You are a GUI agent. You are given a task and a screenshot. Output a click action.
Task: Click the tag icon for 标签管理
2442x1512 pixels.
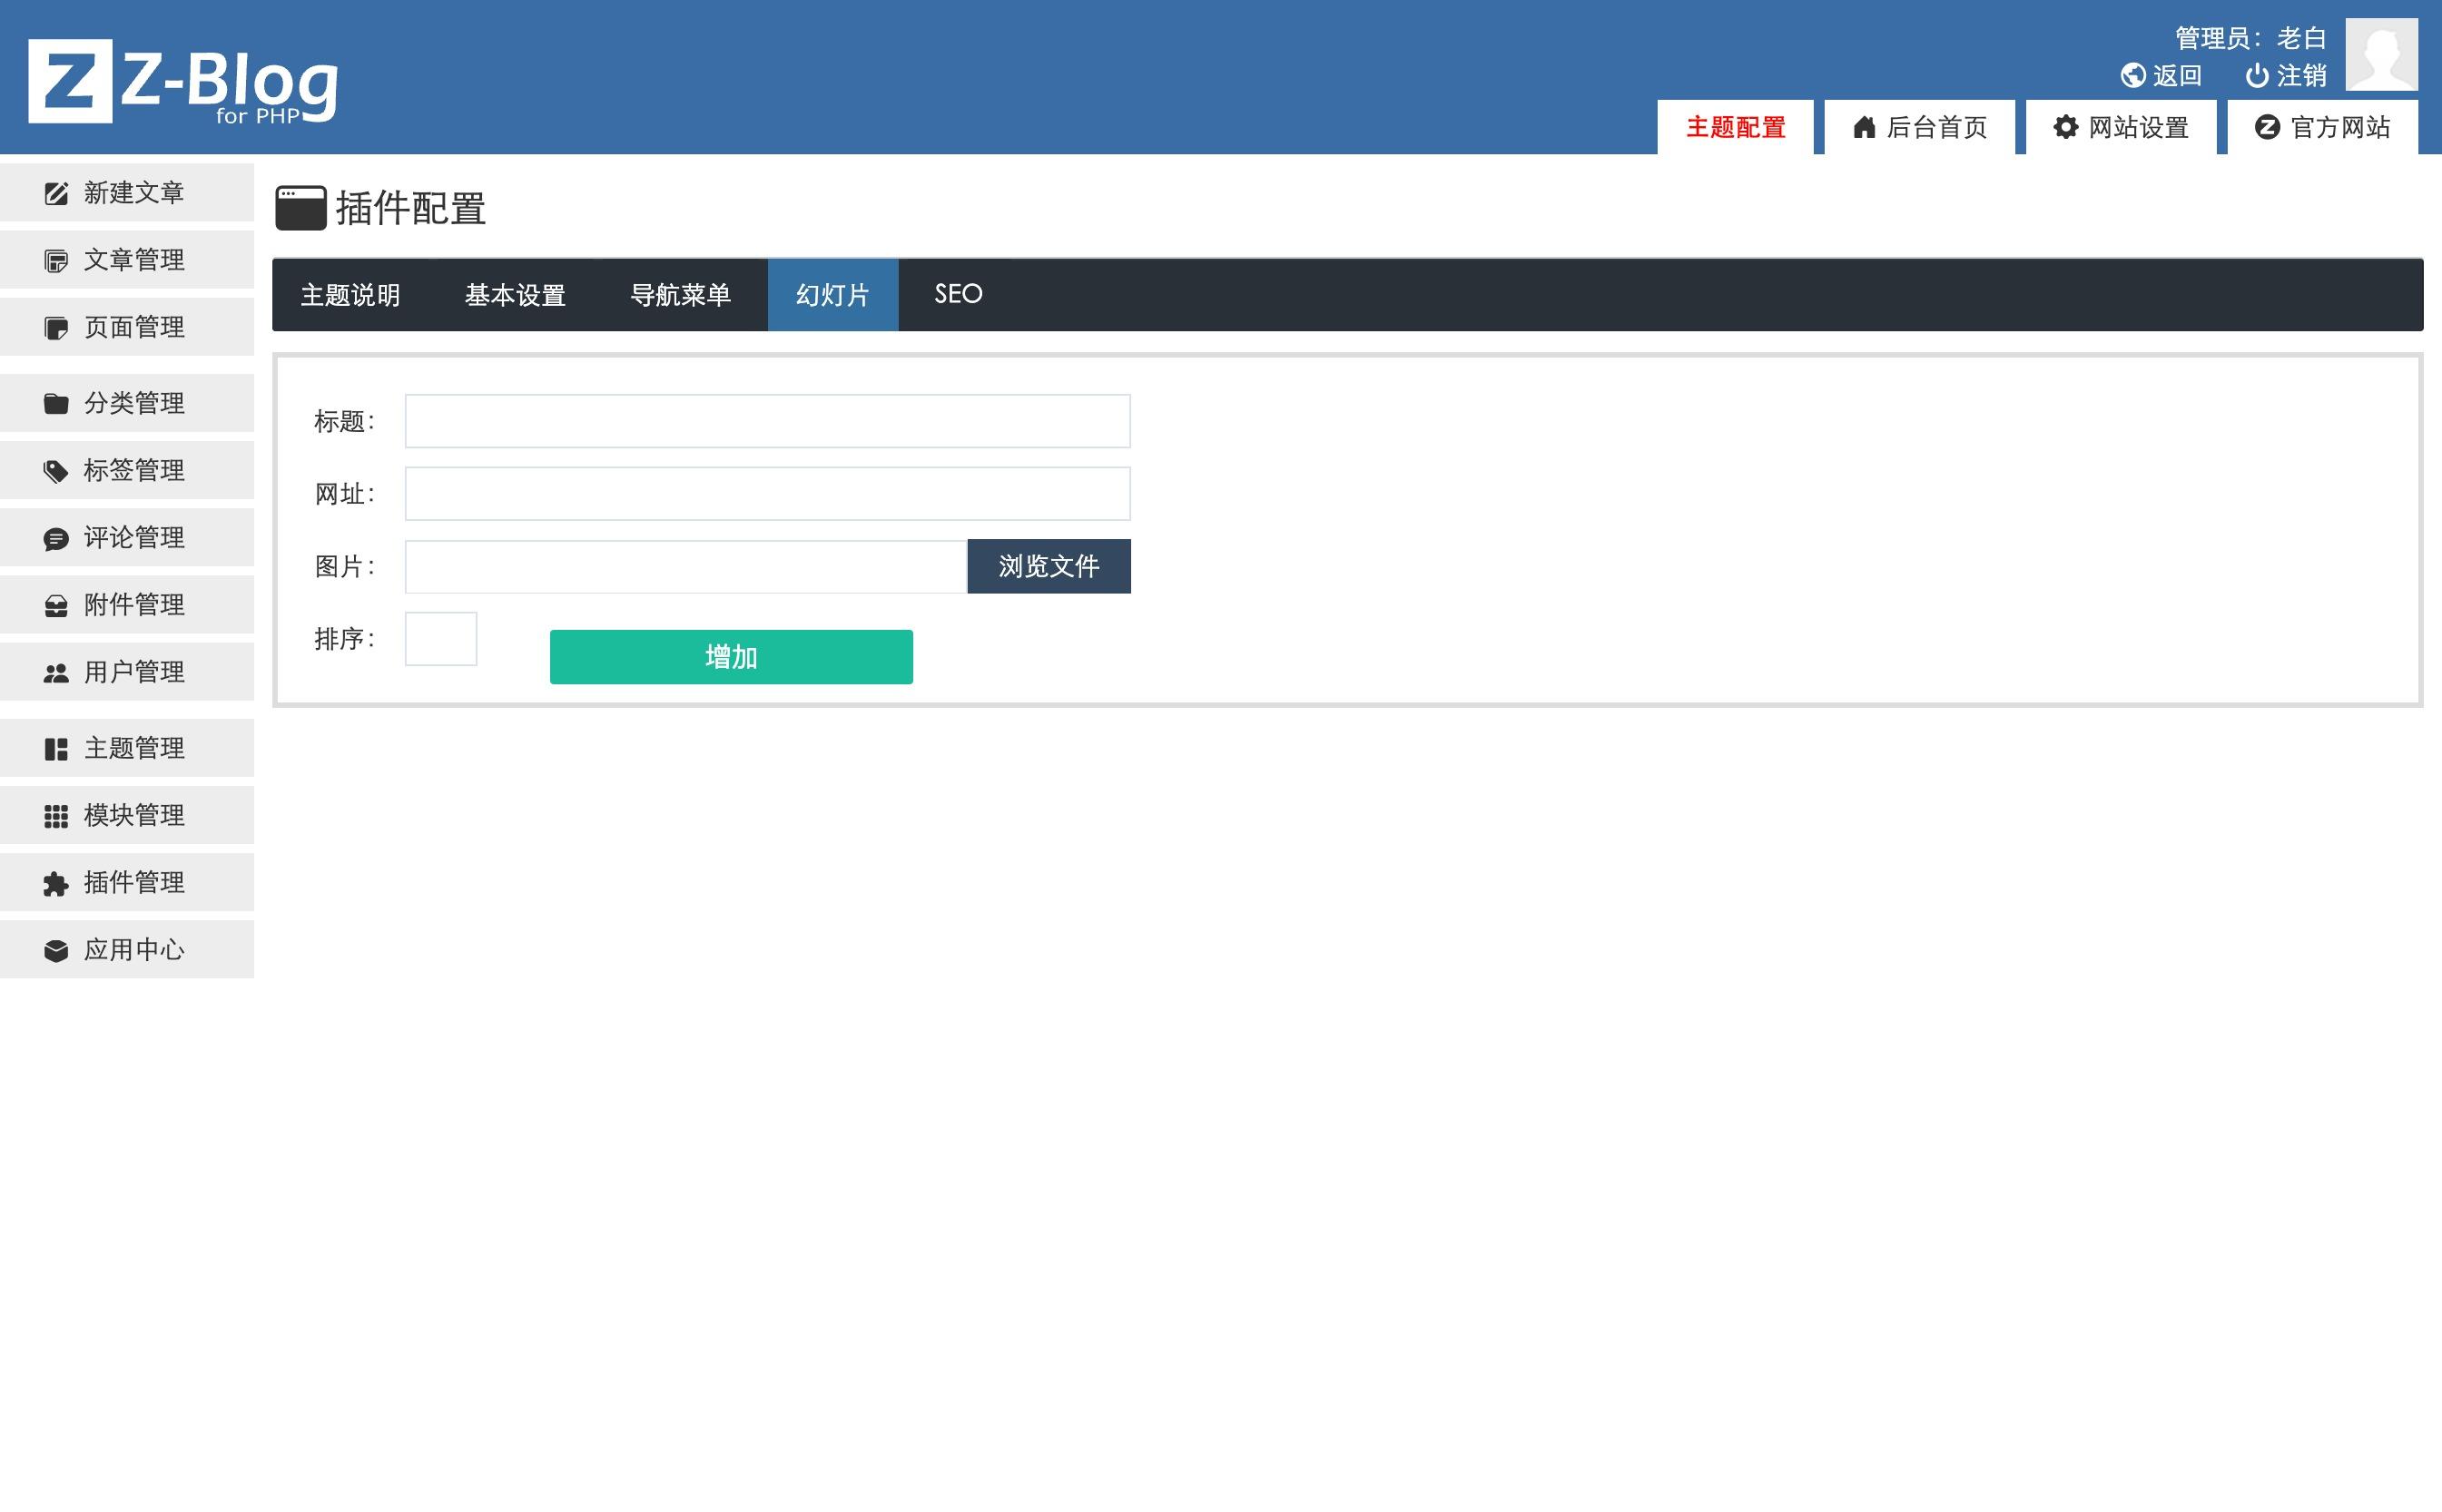pyautogui.click(x=56, y=471)
